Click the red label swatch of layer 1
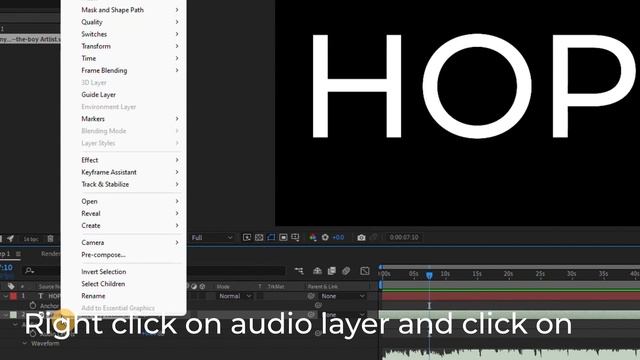Viewport: 640px width, 360px height. pos(13,296)
